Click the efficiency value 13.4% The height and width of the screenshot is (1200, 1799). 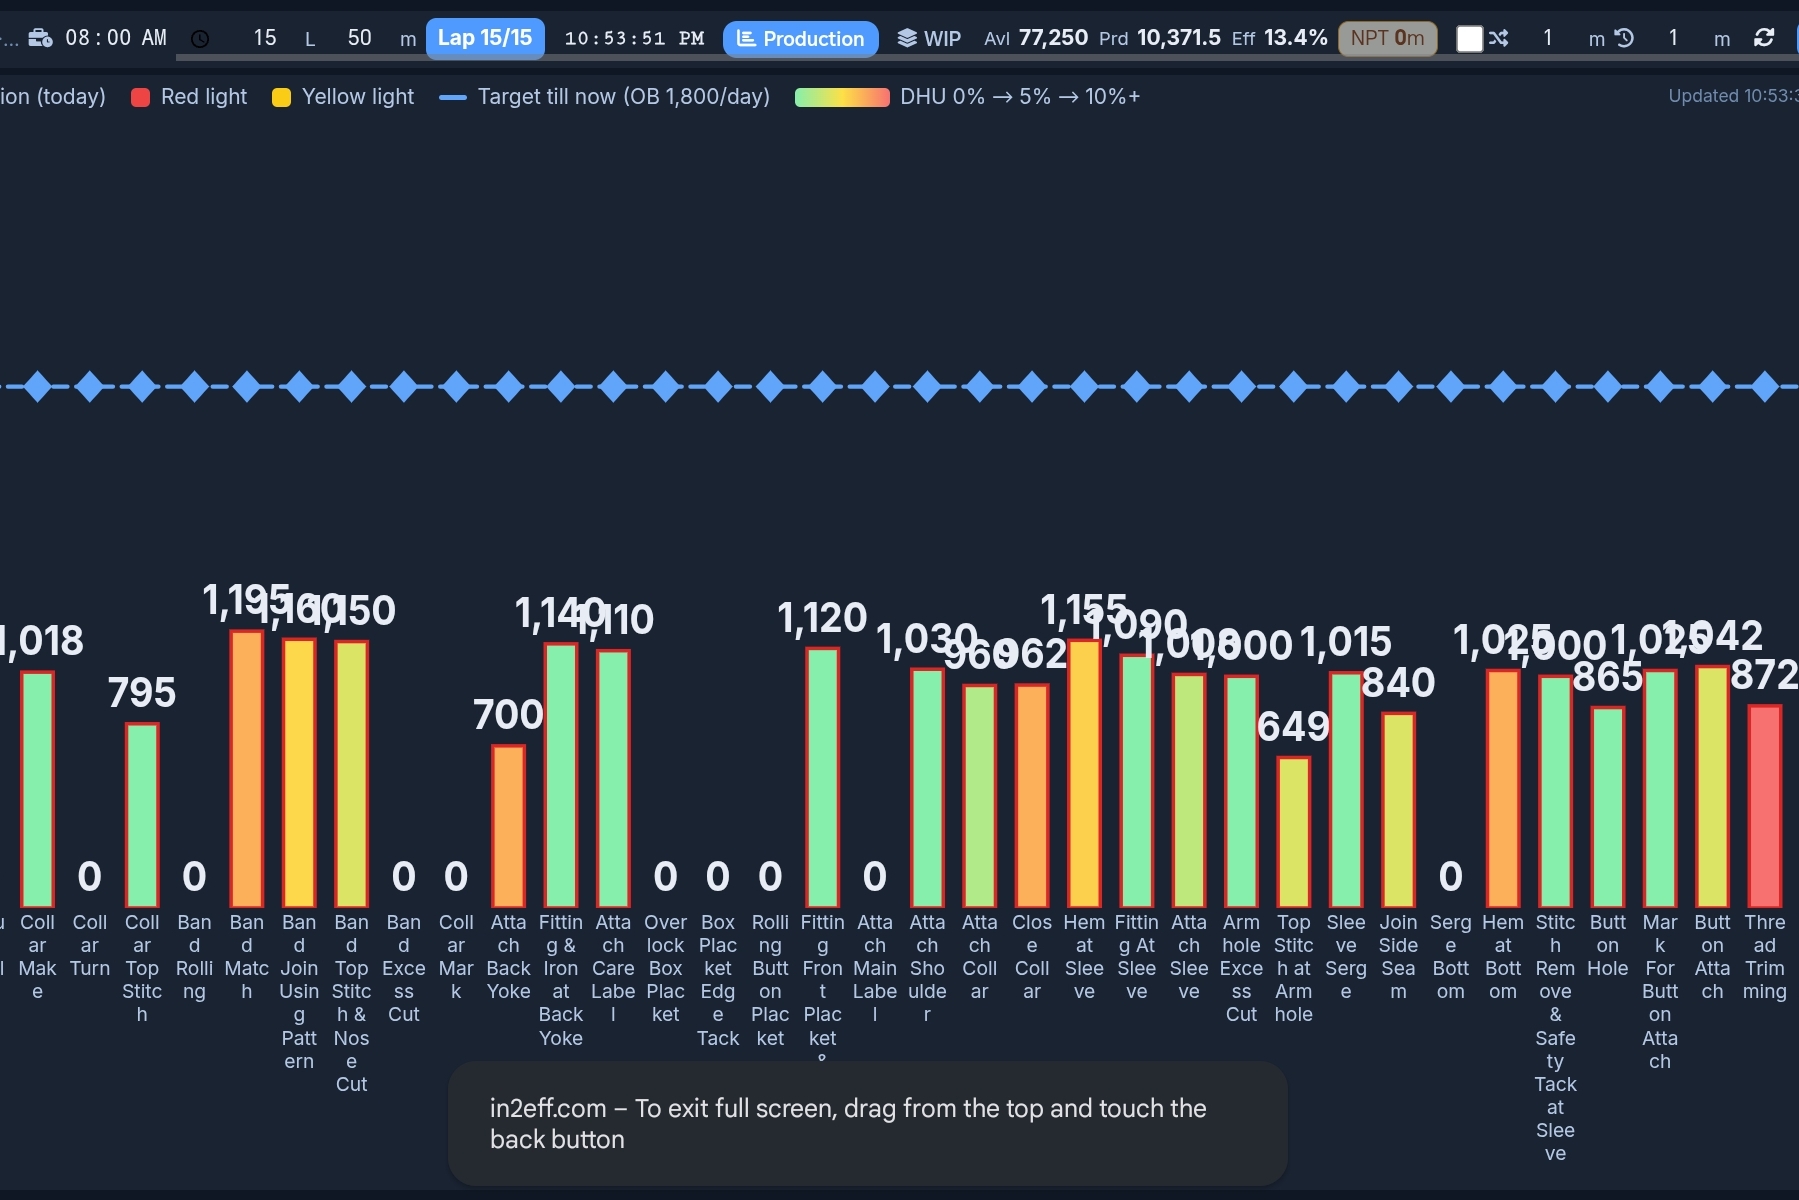[x=1296, y=38]
